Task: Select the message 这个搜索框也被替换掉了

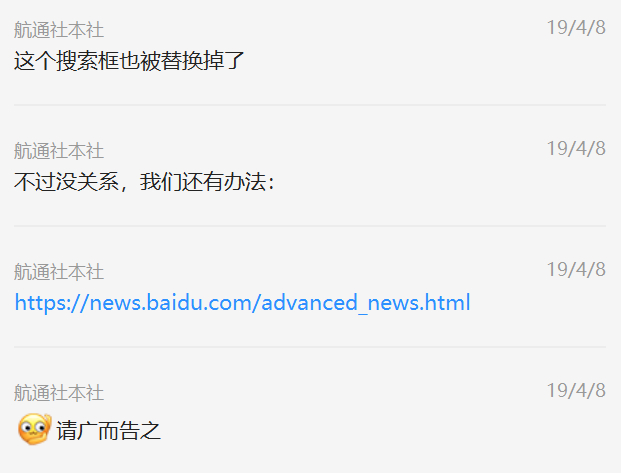Action: 129,61
